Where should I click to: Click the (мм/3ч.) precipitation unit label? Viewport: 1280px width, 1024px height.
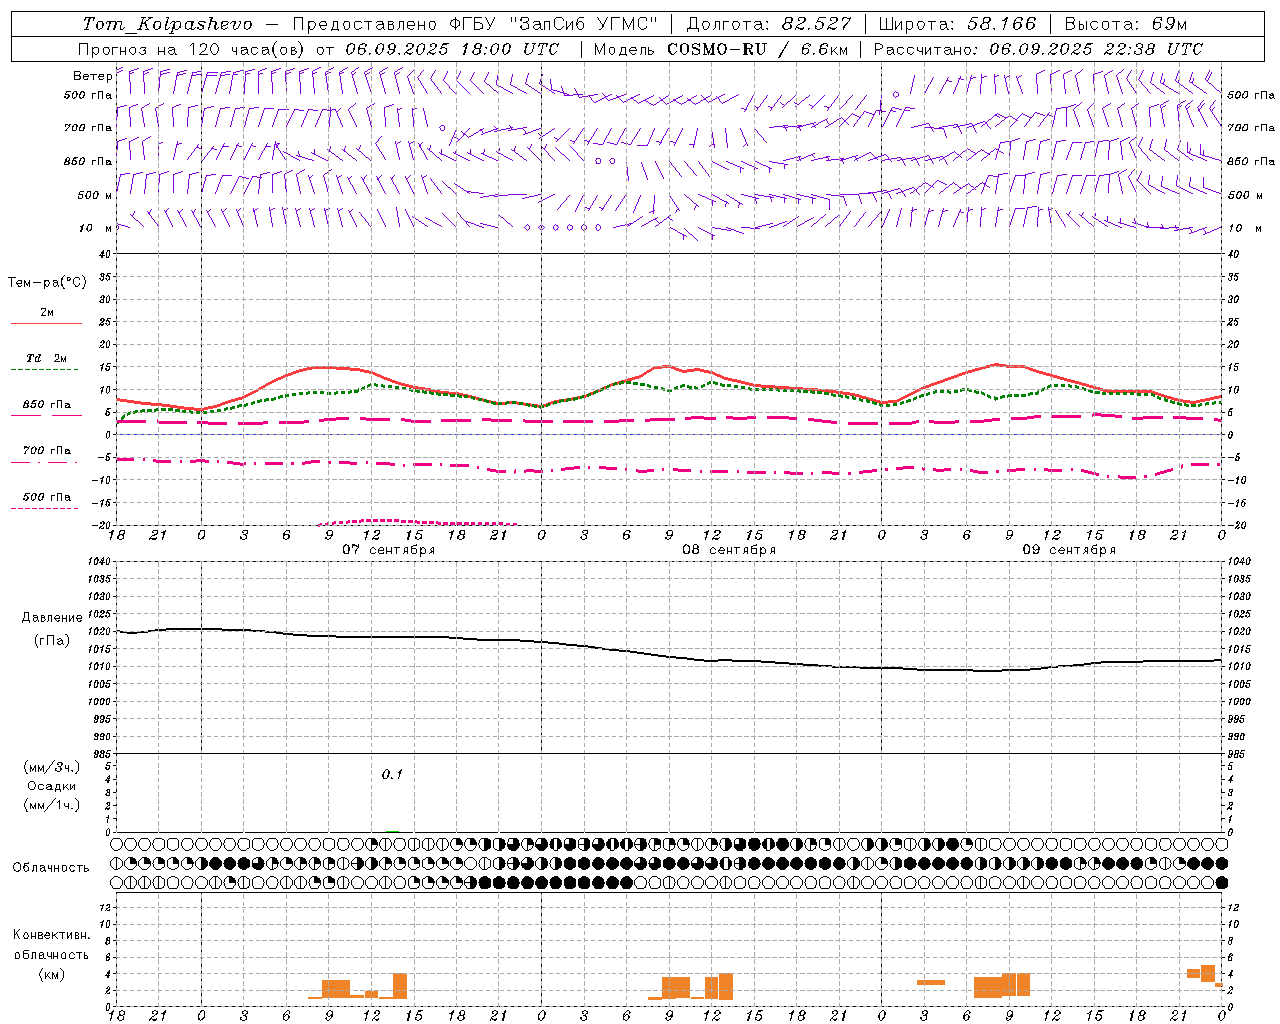52,767
